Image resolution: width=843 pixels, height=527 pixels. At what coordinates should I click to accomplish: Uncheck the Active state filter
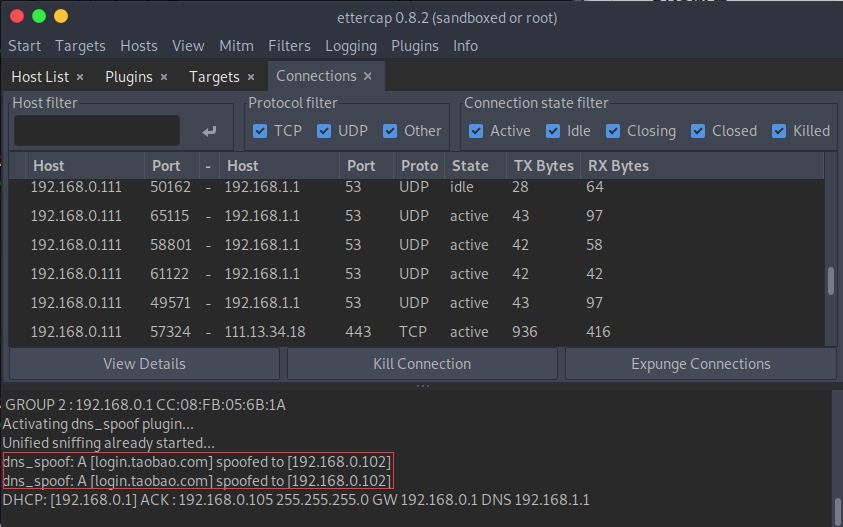click(x=476, y=131)
